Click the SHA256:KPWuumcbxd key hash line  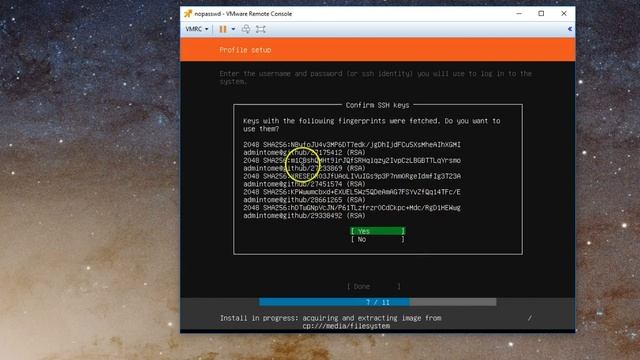click(x=352, y=192)
